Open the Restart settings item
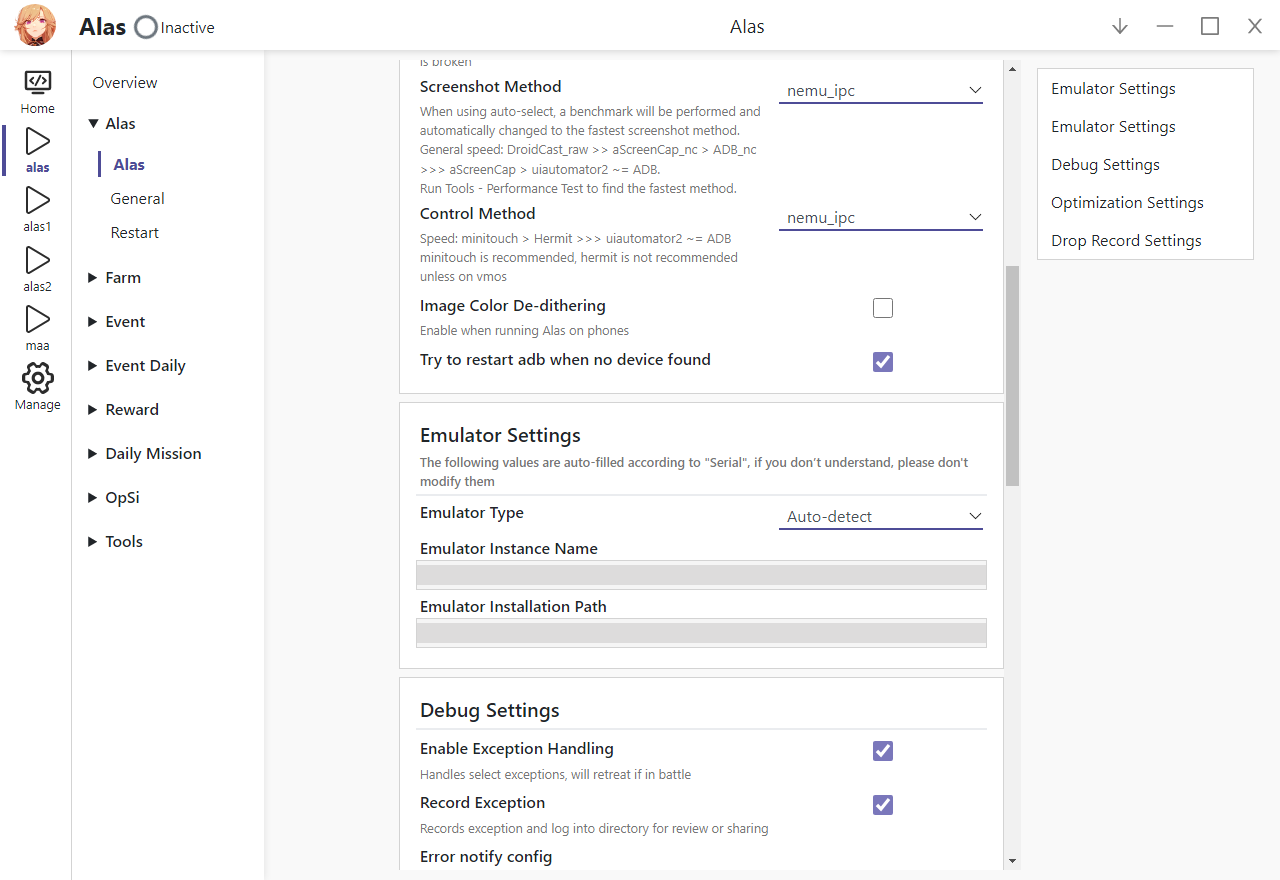The height and width of the screenshot is (880, 1280). [135, 233]
